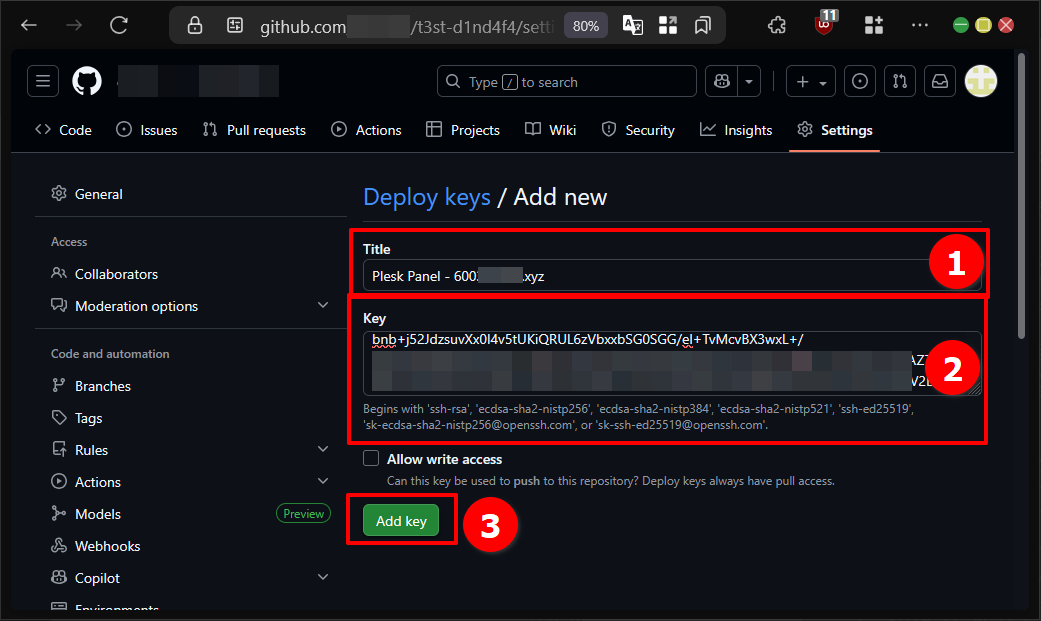Switch to the Pull requests tab
1041x621 pixels.
tap(254, 130)
